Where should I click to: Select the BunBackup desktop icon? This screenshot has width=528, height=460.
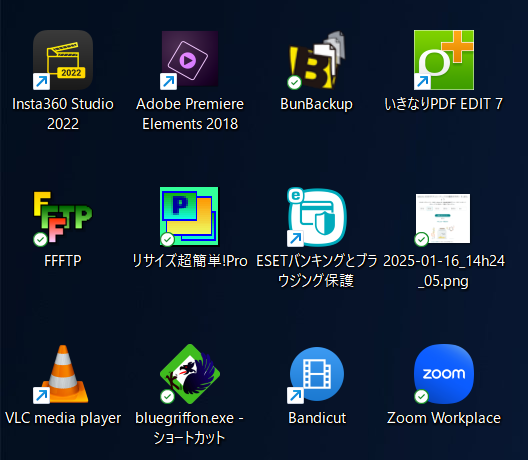tap(317, 60)
